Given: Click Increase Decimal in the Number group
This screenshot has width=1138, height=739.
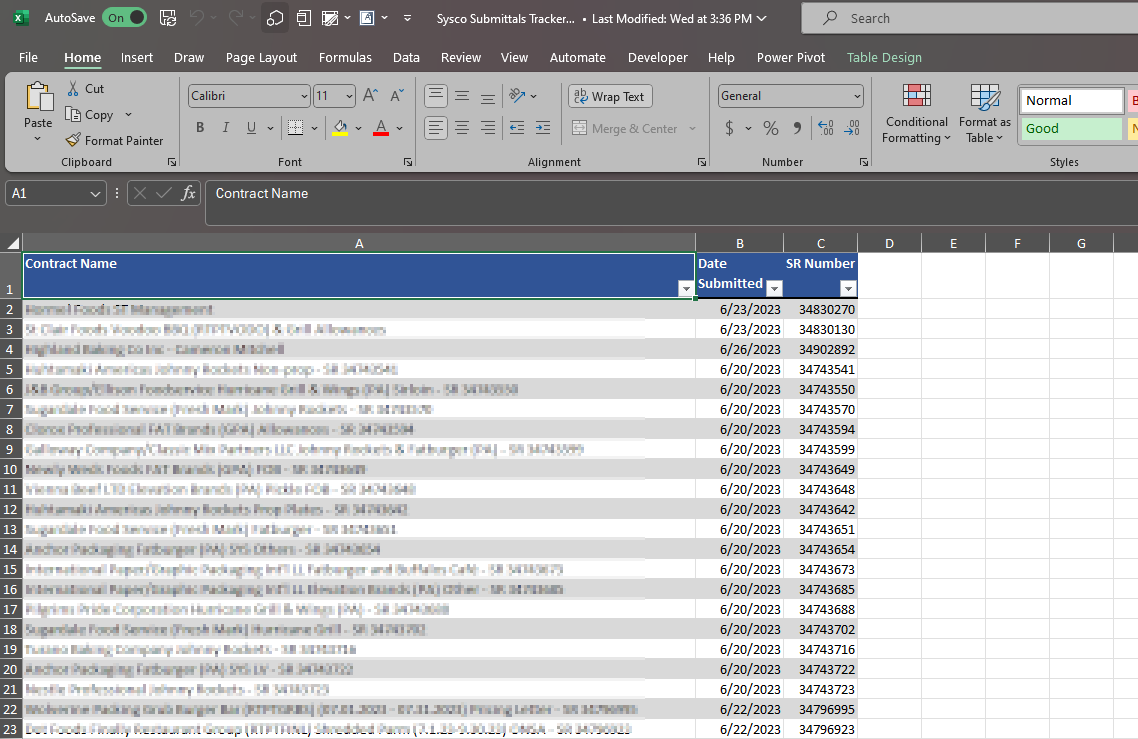Looking at the screenshot, I should [x=825, y=128].
